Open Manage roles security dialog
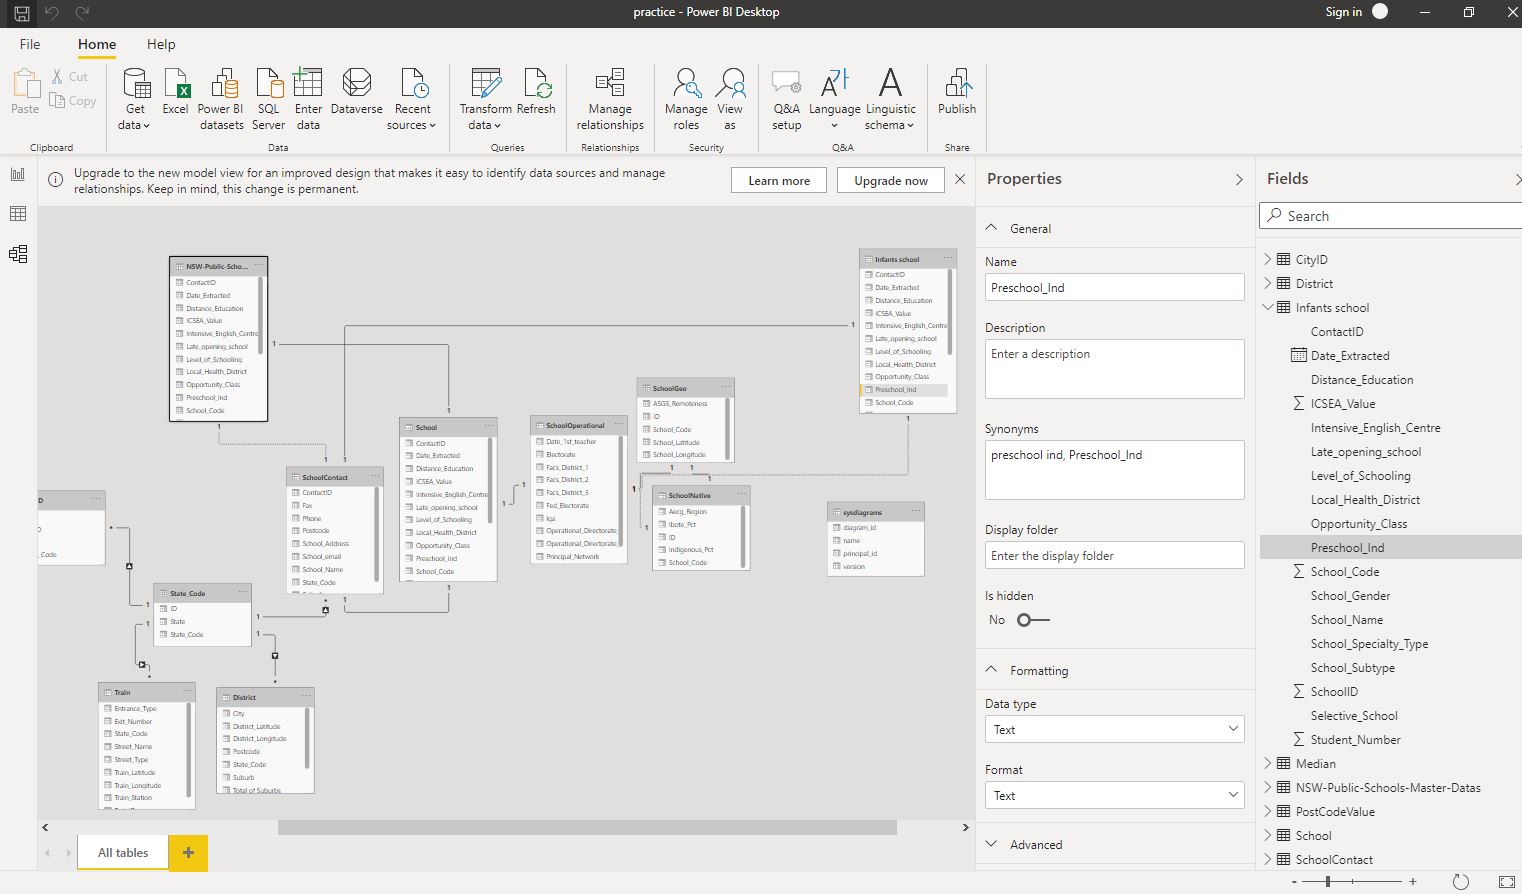This screenshot has height=894, width=1522. click(686, 100)
